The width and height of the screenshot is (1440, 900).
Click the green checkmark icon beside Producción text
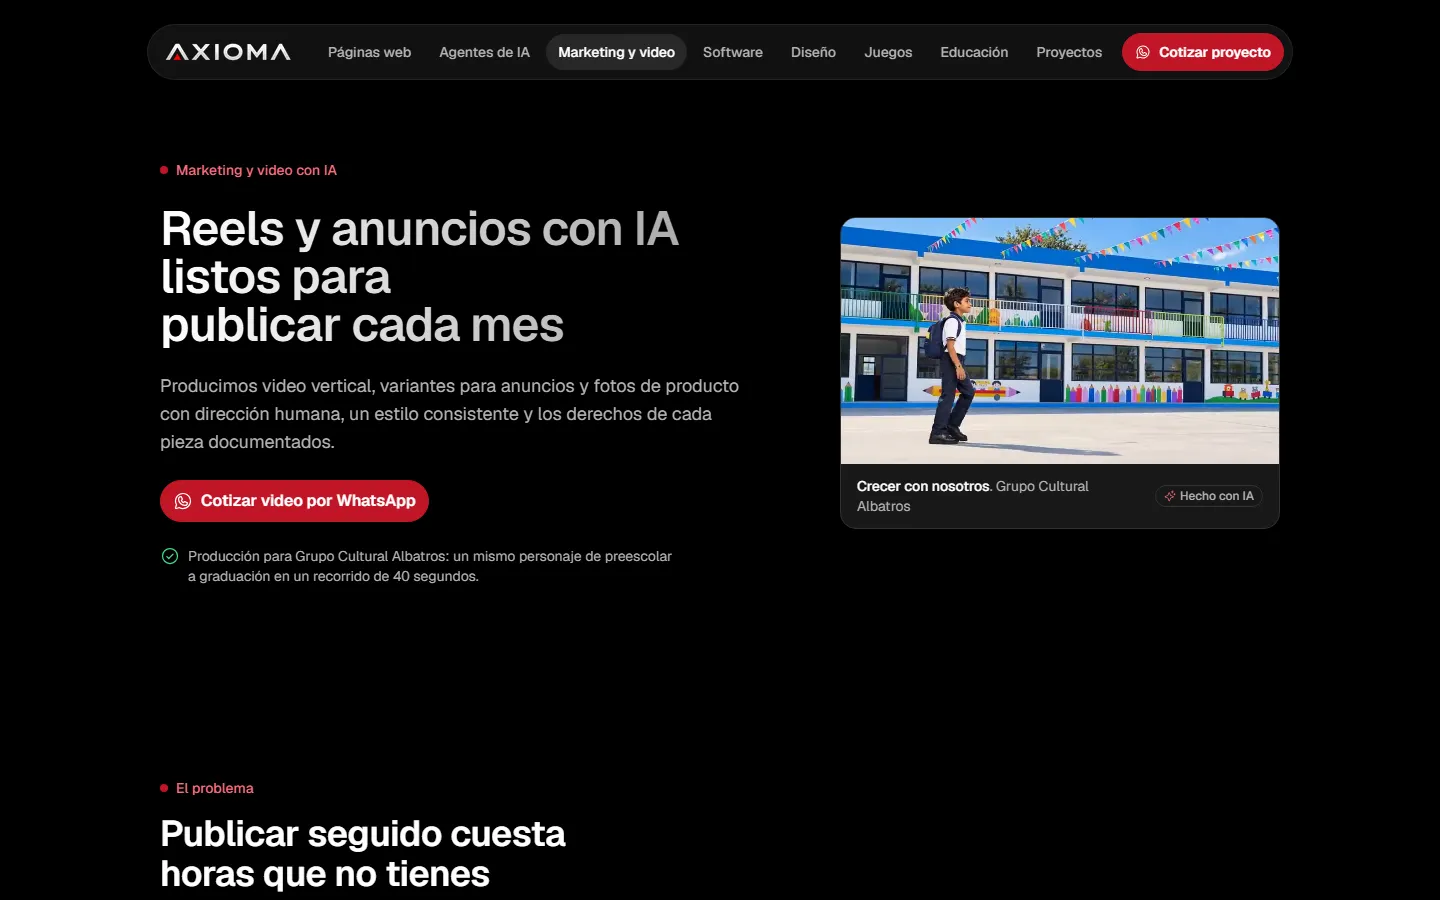tap(170, 556)
